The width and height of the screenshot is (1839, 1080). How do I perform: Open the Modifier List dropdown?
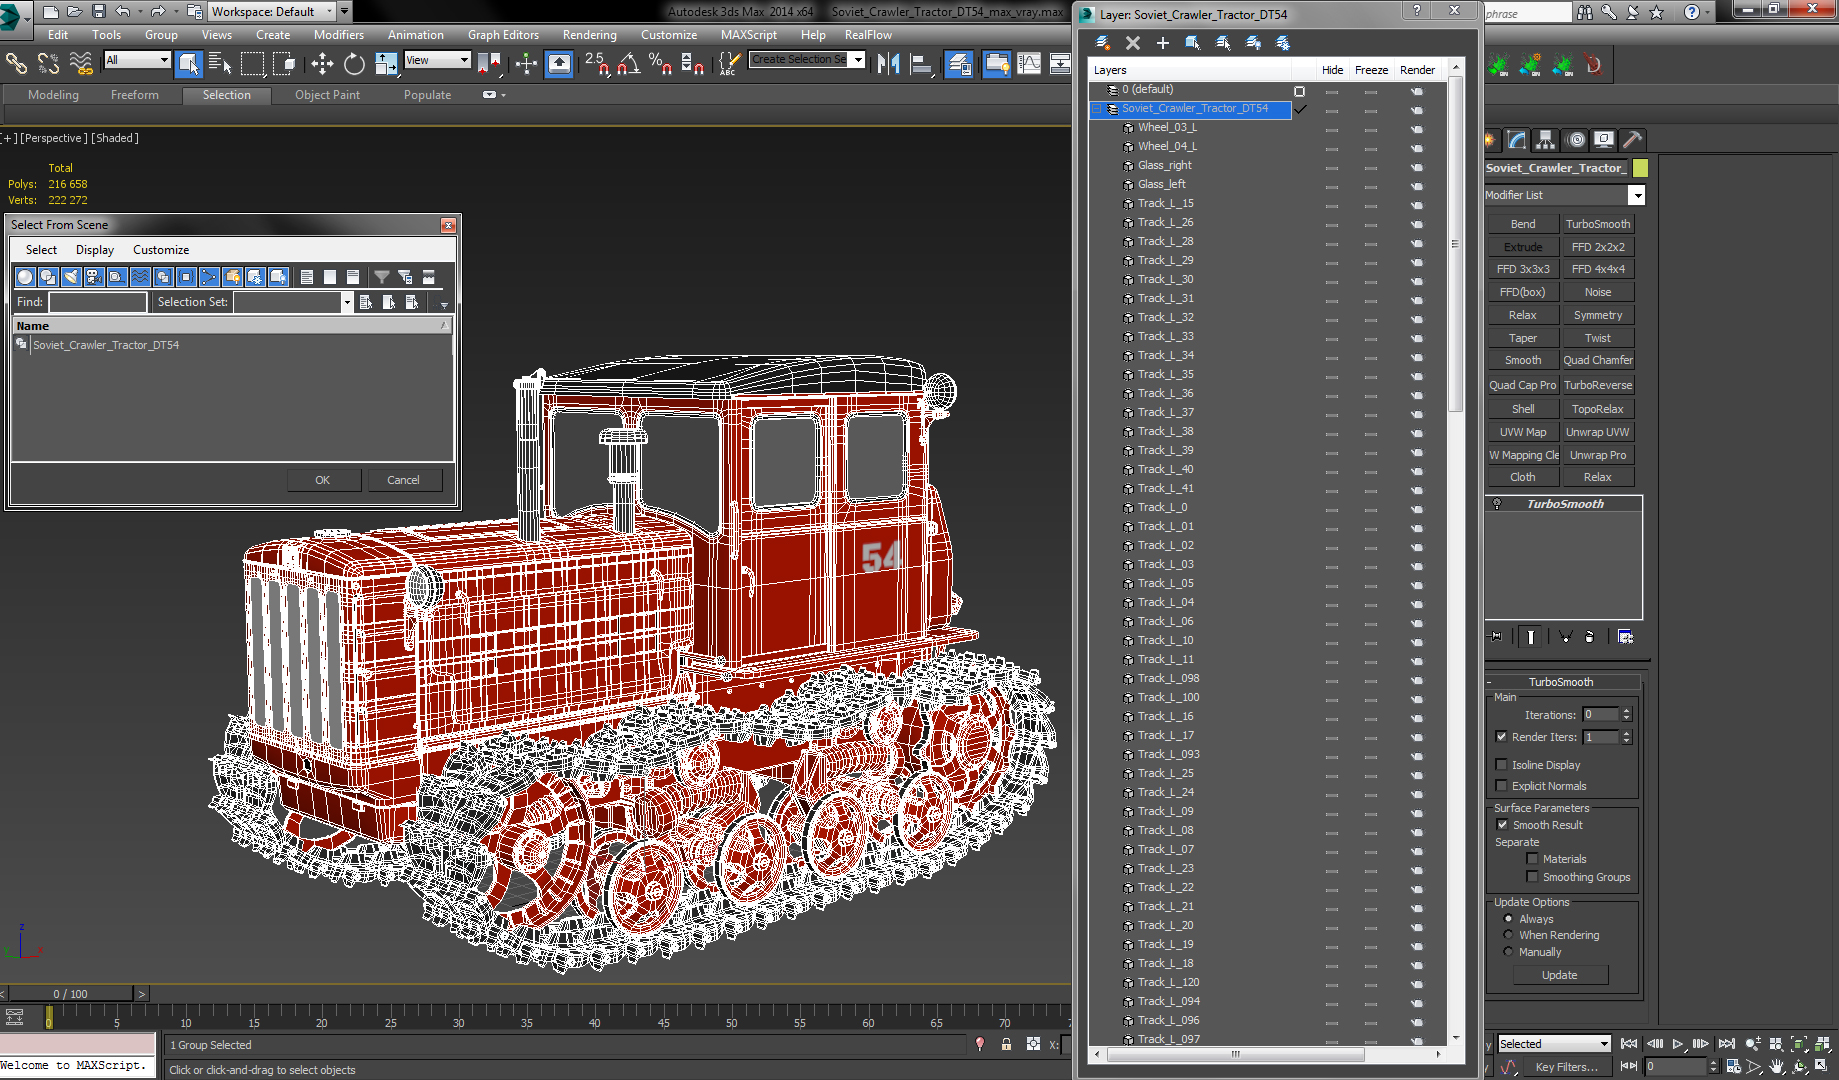click(x=1636, y=195)
